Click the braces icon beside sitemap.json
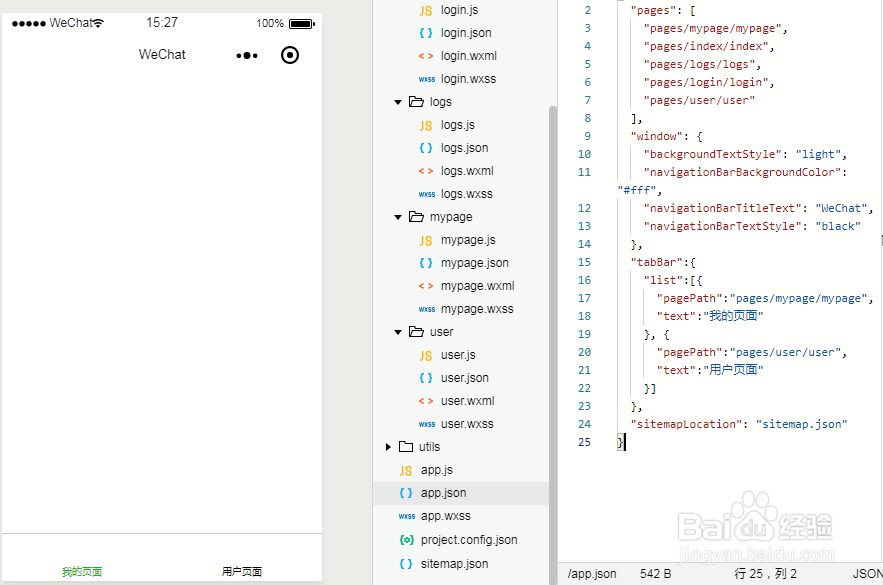Viewport: 883px width, 585px height. coord(405,564)
